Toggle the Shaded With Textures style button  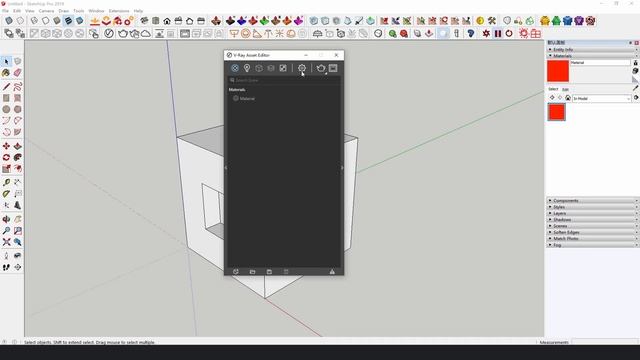(x=68, y=21)
